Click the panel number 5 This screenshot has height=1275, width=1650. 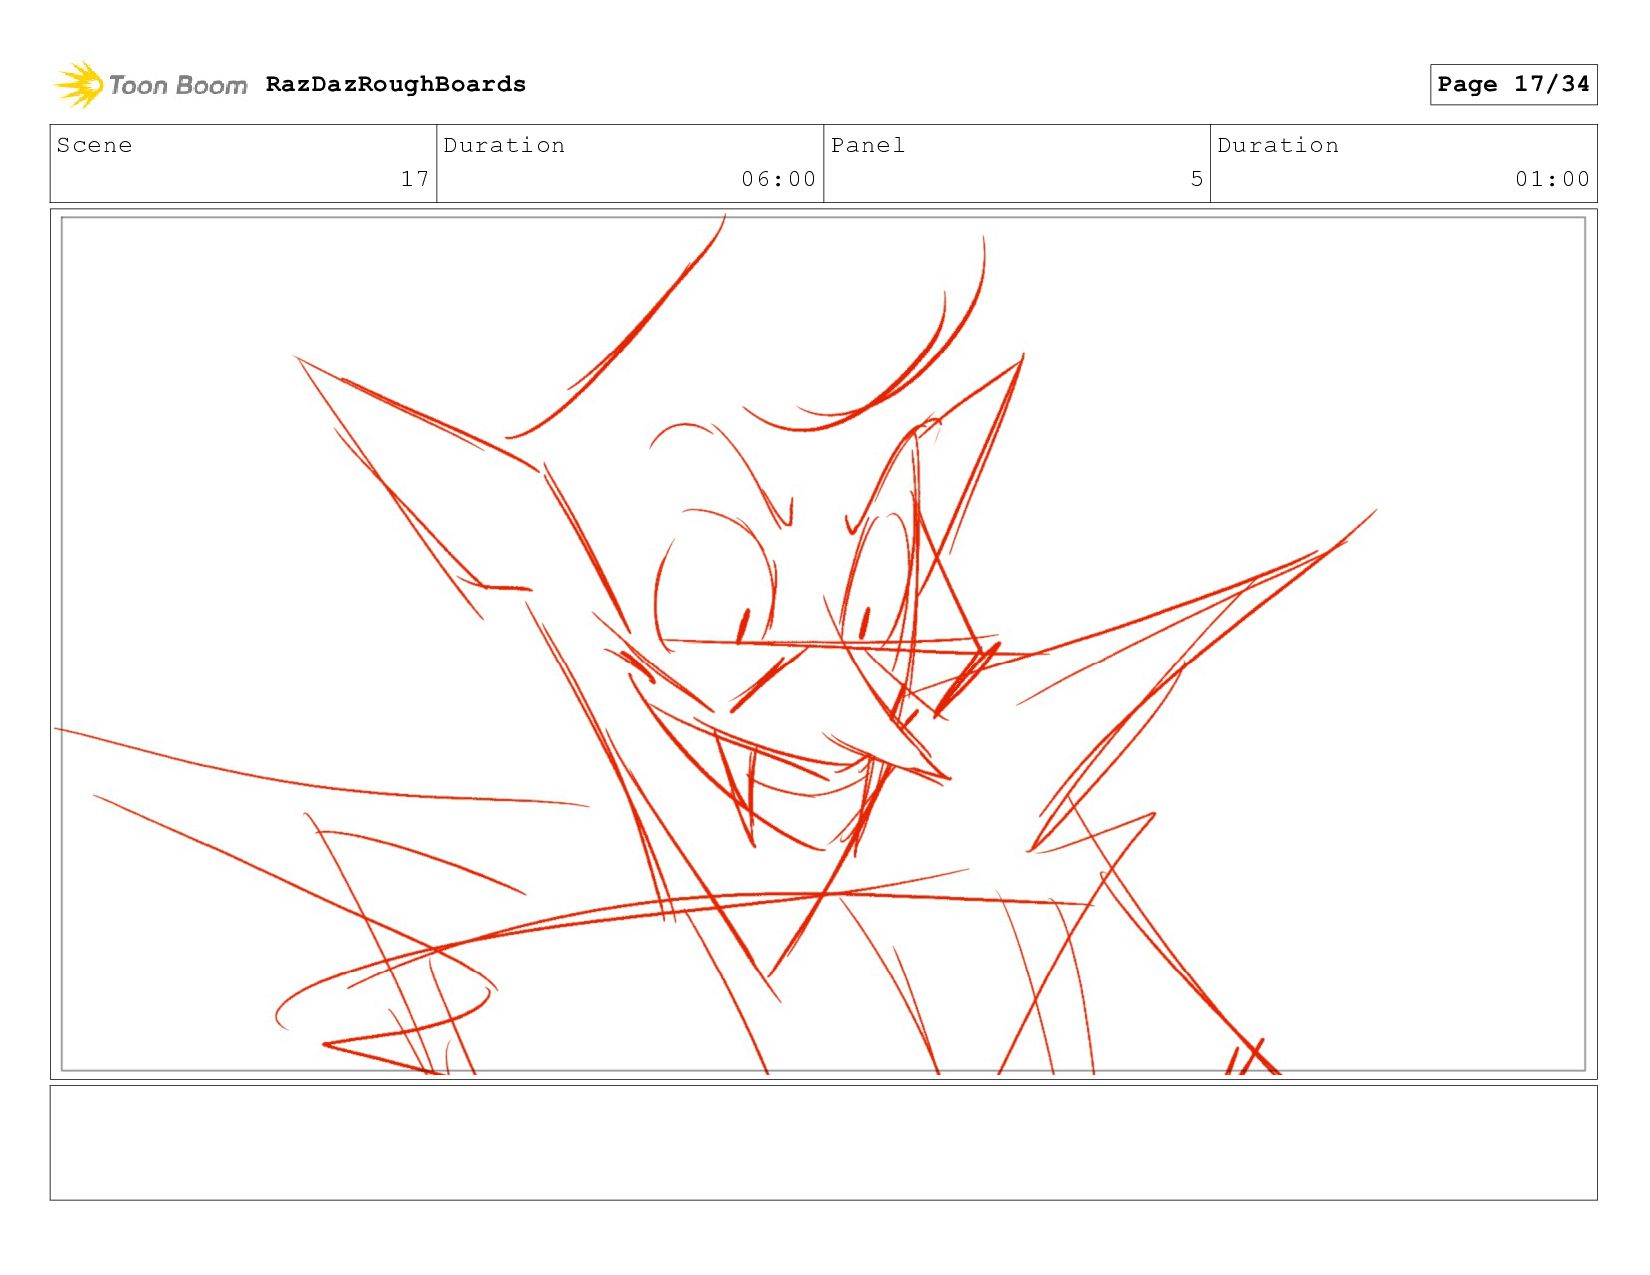coord(1197,179)
